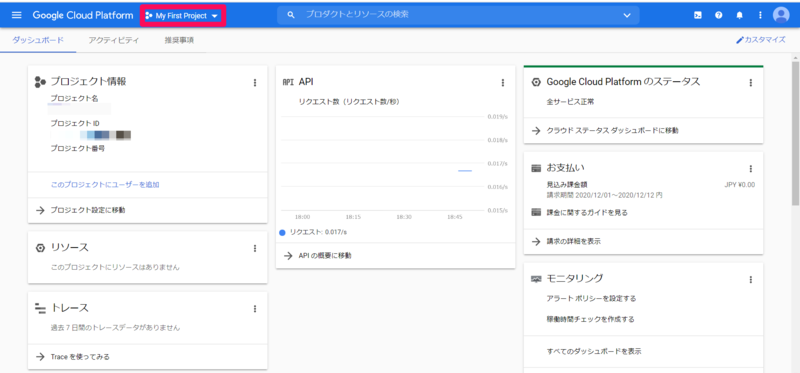Click the リソース card icon

[40, 248]
